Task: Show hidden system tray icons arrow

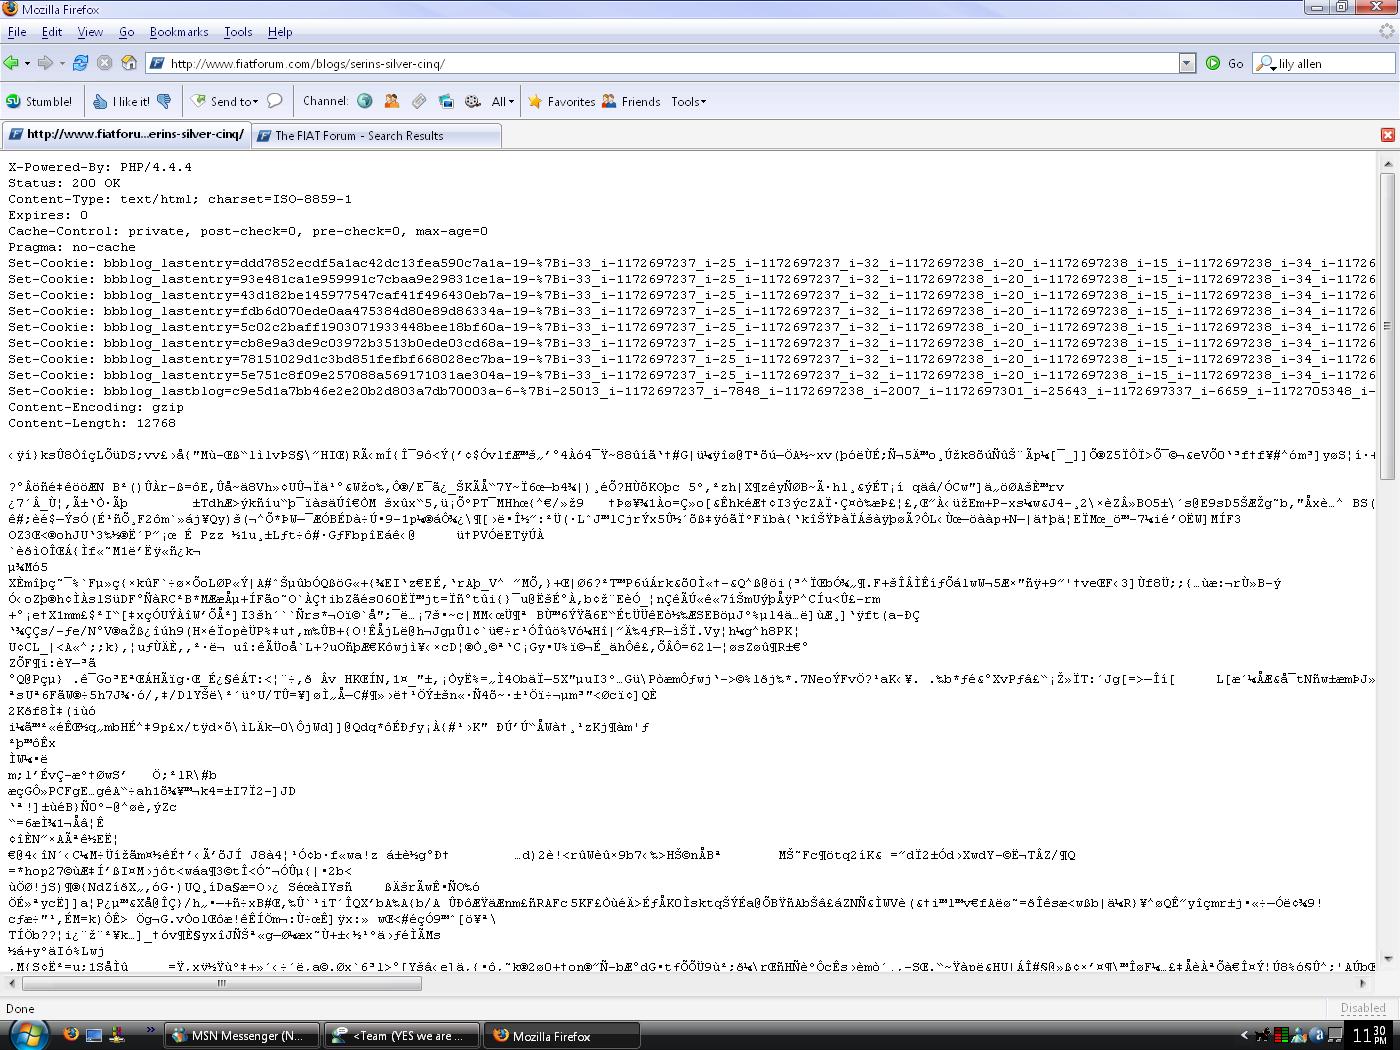Action: coord(1245,1035)
